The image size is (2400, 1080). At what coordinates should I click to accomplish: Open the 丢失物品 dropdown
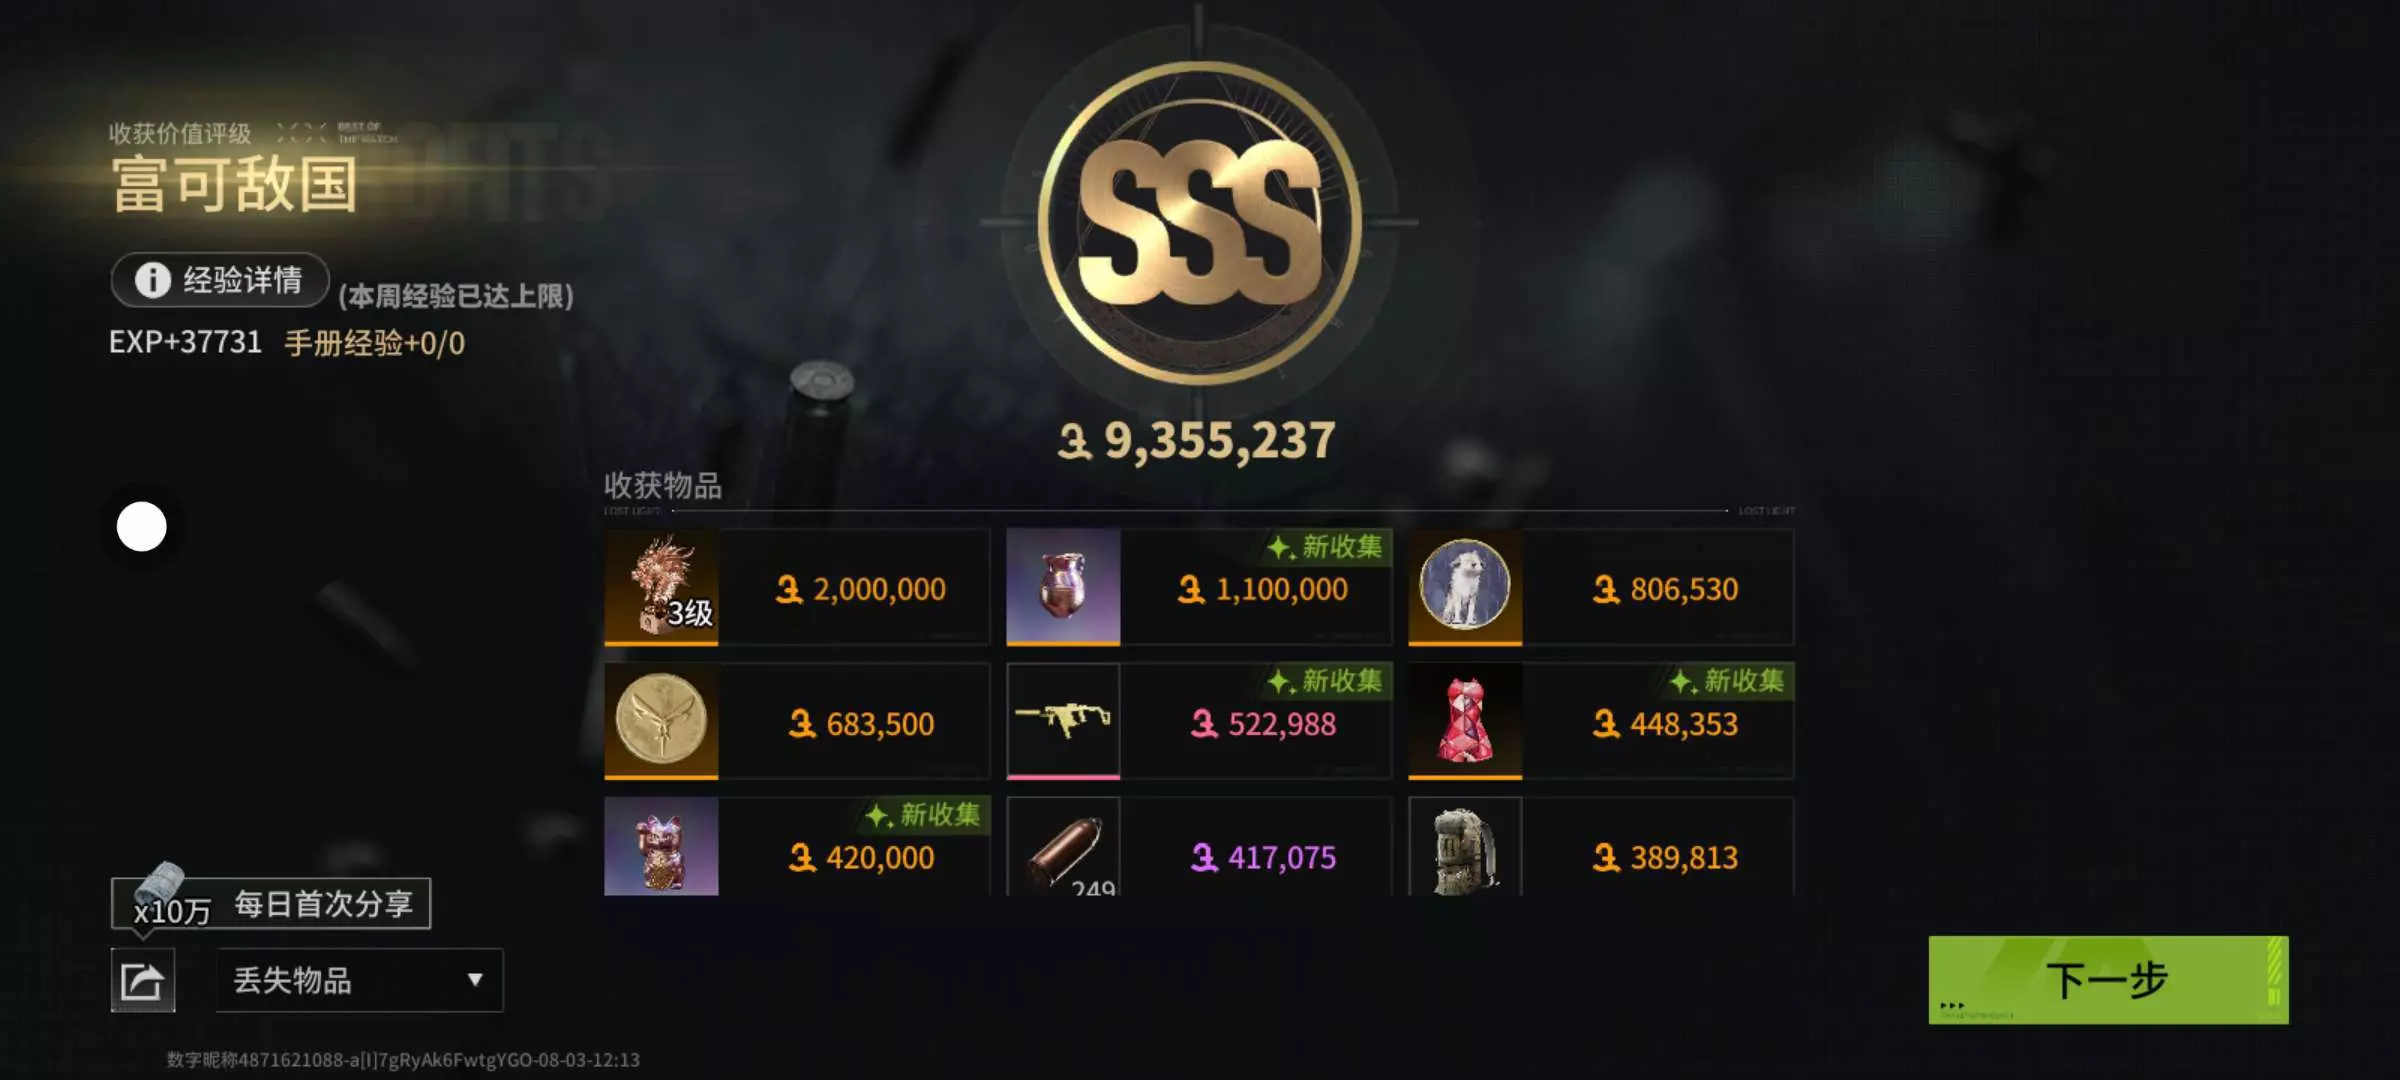click(359, 980)
